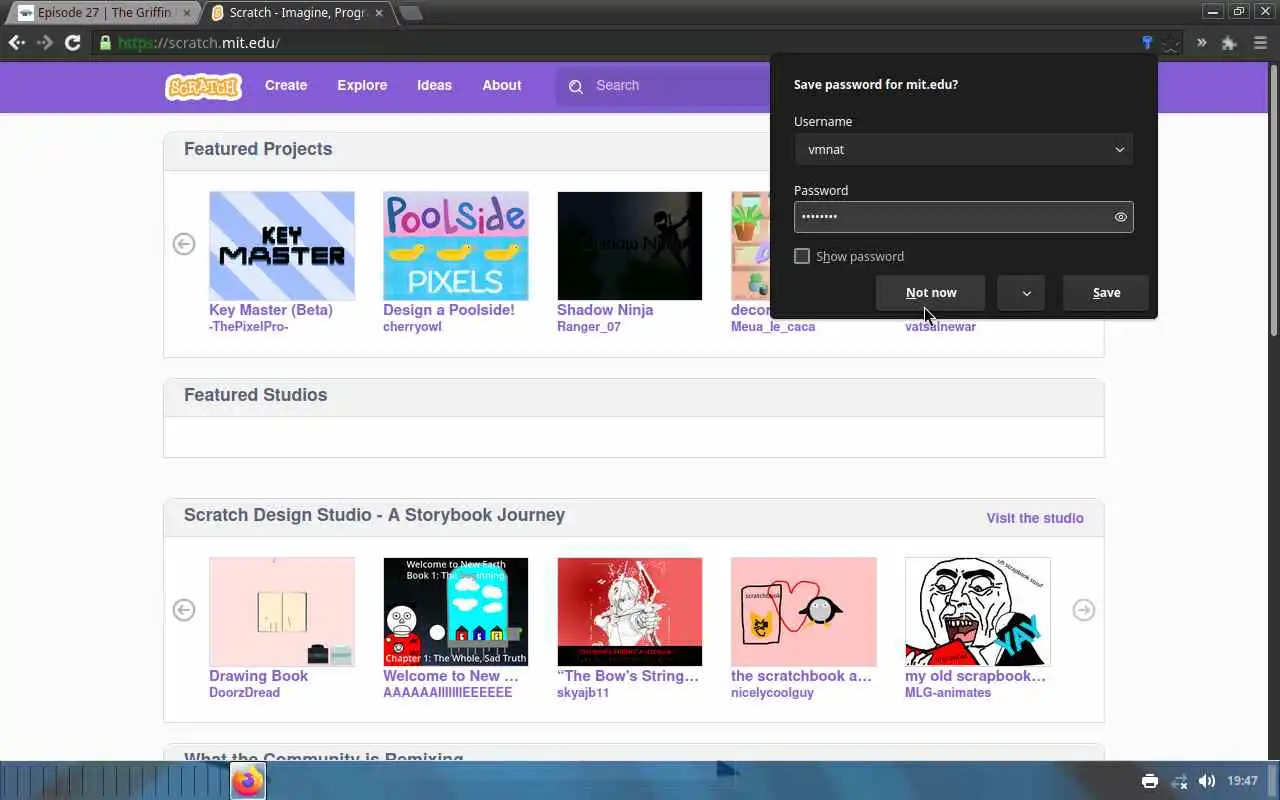Click the browser forward arrow
Screen dimensions: 1280x800
tap(44, 43)
